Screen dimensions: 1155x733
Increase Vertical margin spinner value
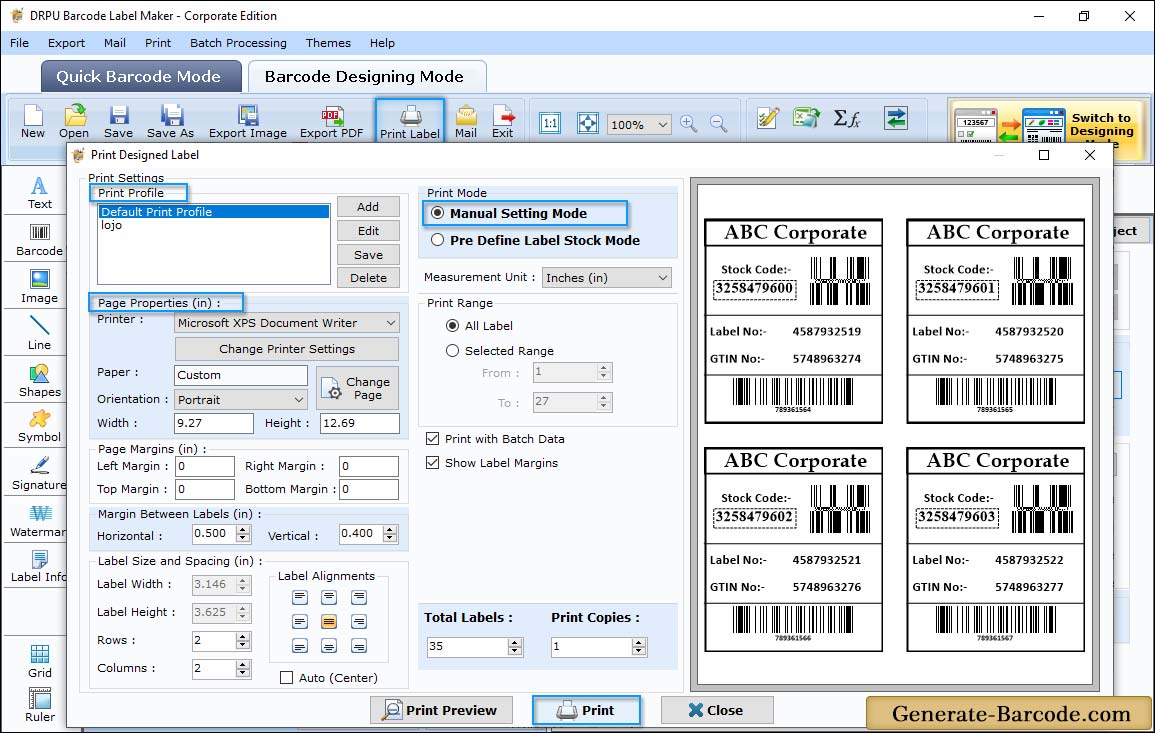pyautogui.click(x=390, y=529)
